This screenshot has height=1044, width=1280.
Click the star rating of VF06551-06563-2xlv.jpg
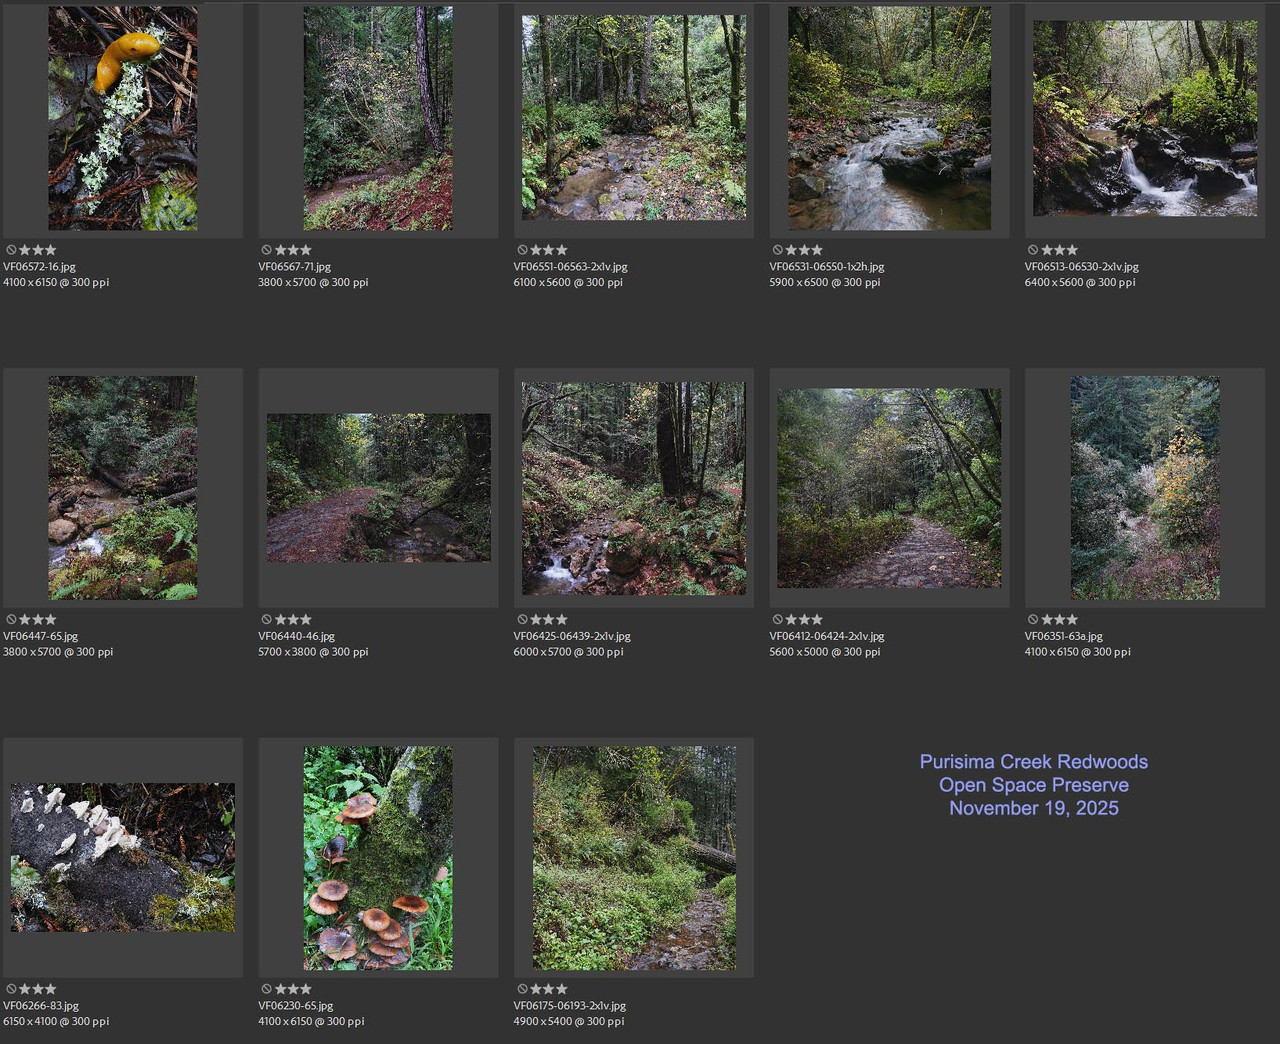click(549, 250)
